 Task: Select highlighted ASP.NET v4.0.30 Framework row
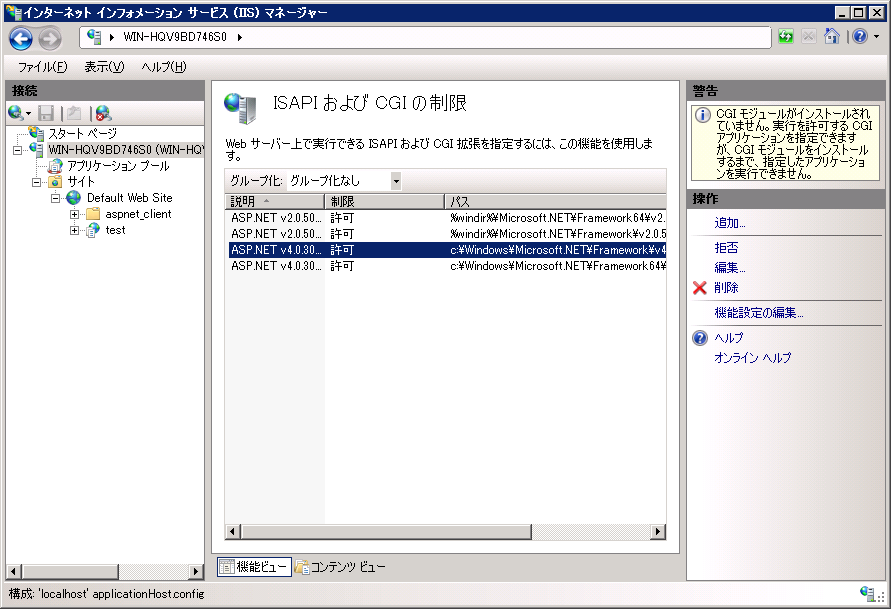(447, 250)
